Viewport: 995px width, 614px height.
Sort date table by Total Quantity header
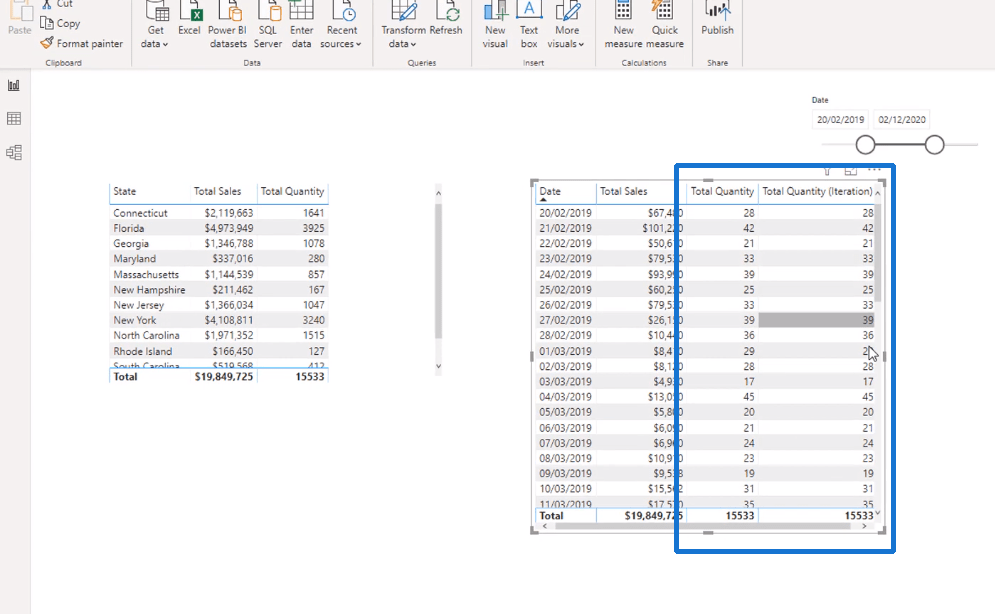point(722,191)
